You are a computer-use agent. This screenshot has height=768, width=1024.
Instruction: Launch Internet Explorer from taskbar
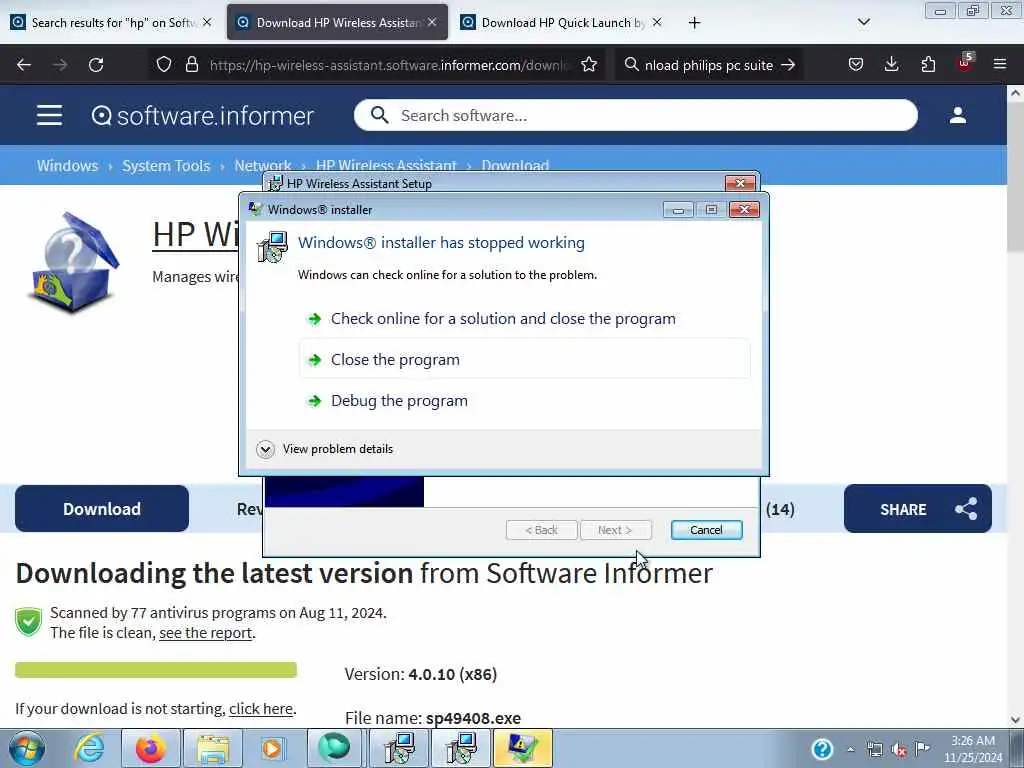point(89,749)
